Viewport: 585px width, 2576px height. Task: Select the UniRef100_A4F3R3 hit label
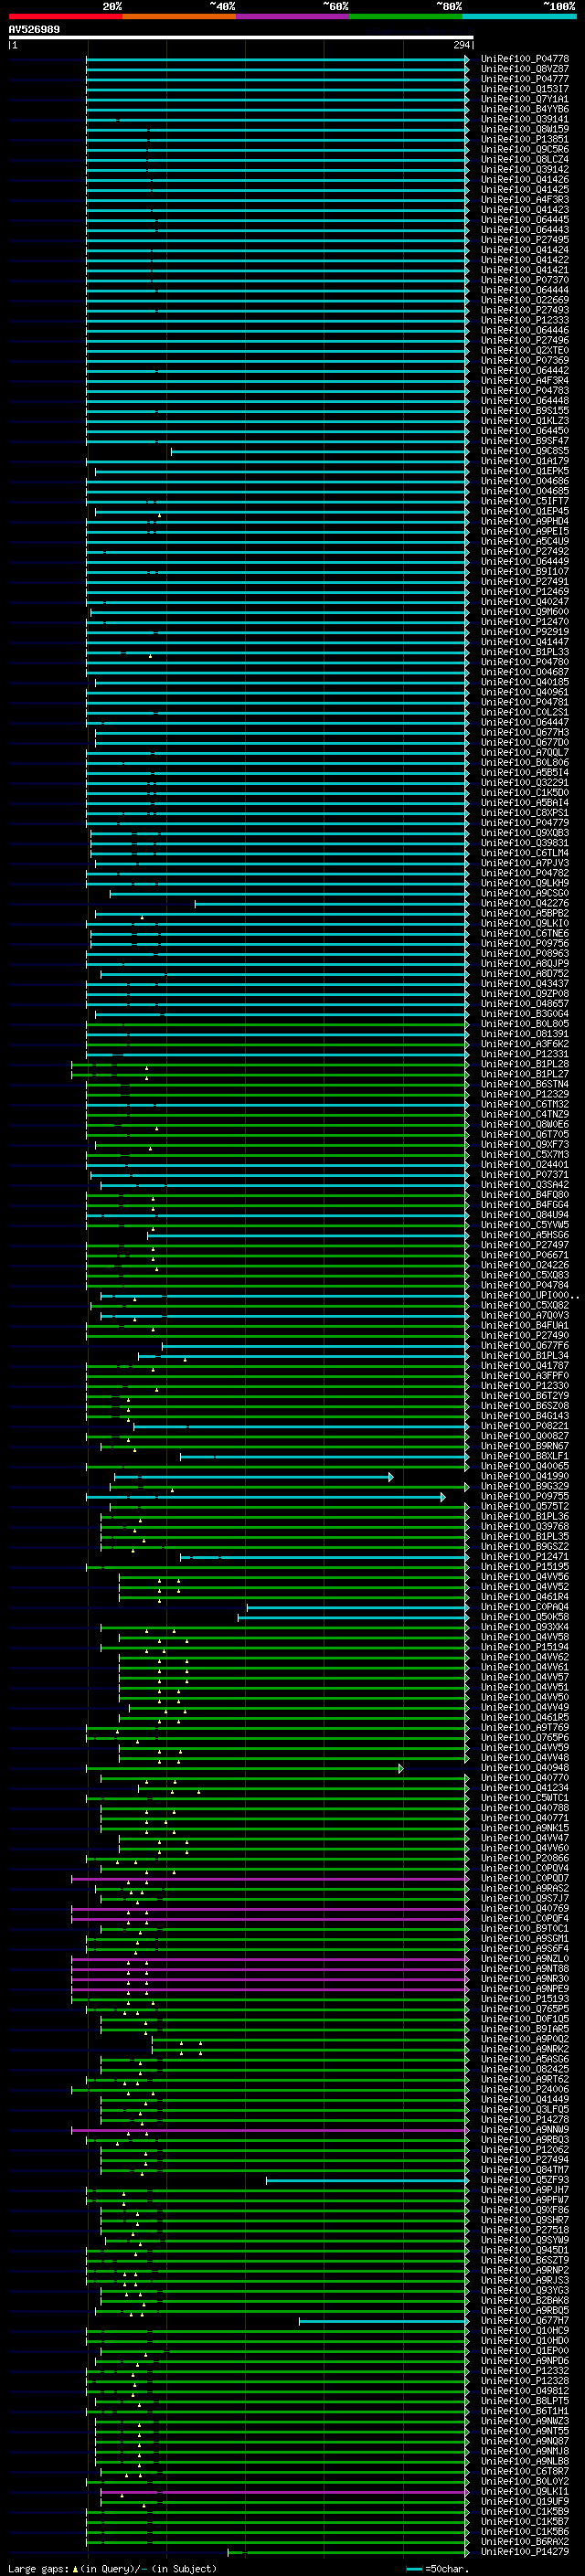525,200
